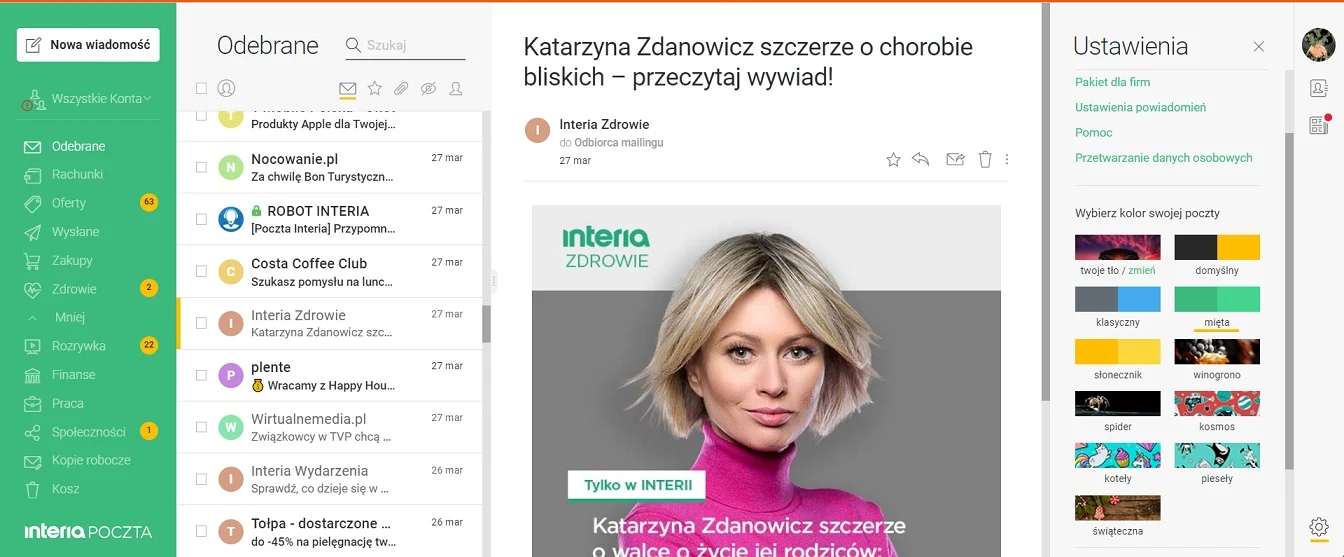Open Ustawienia powiadomień link
This screenshot has height=557, width=1344.
coord(1141,107)
